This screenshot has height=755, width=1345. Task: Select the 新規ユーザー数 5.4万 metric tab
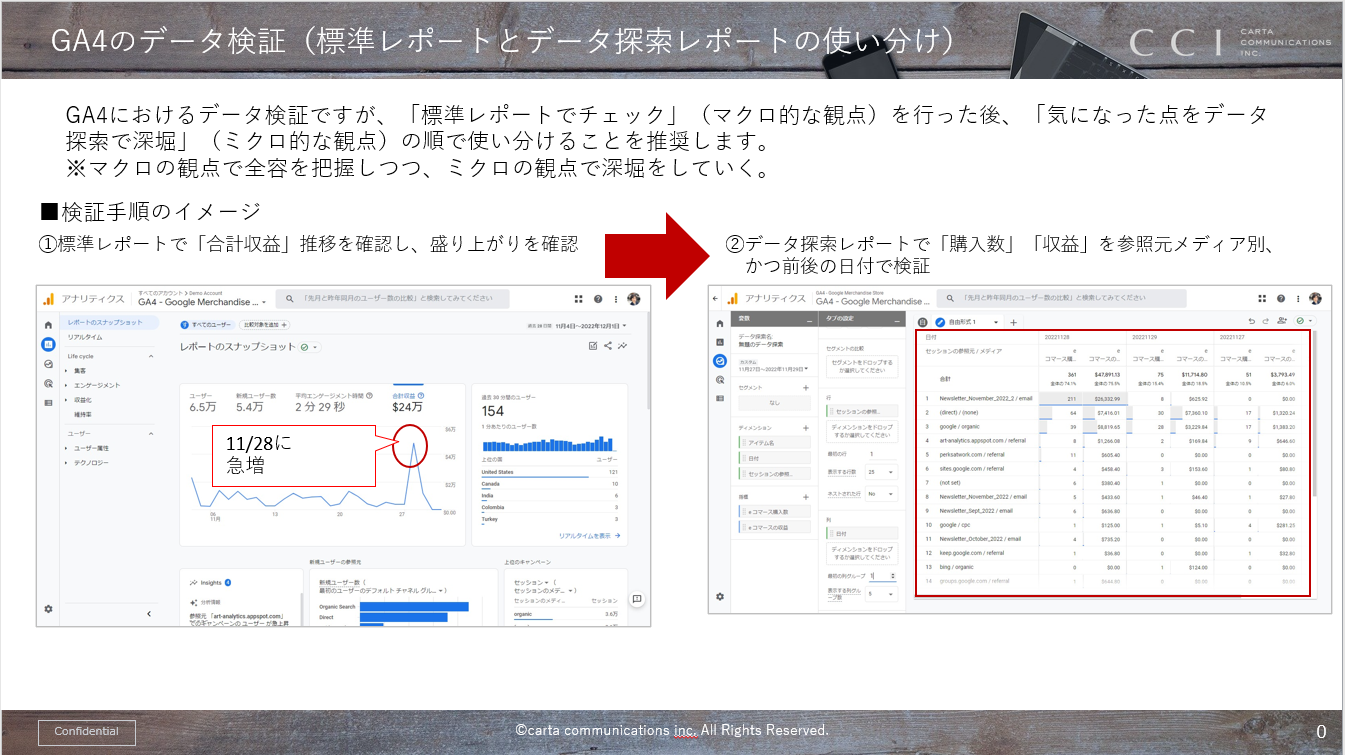pos(255,402)
